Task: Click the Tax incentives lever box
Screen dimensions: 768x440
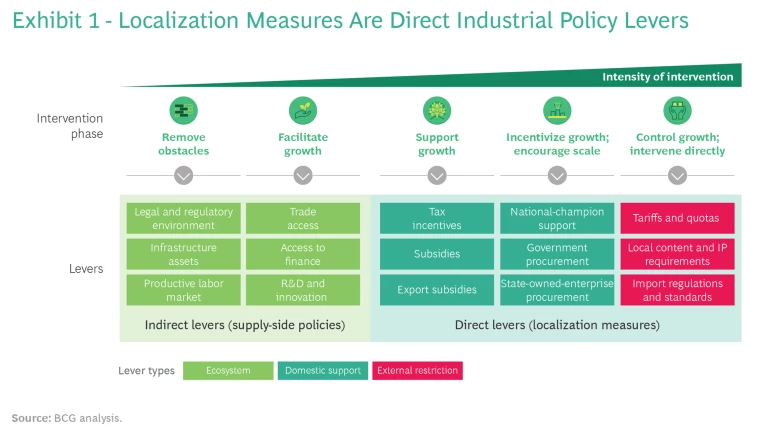Action: (437, 218)
